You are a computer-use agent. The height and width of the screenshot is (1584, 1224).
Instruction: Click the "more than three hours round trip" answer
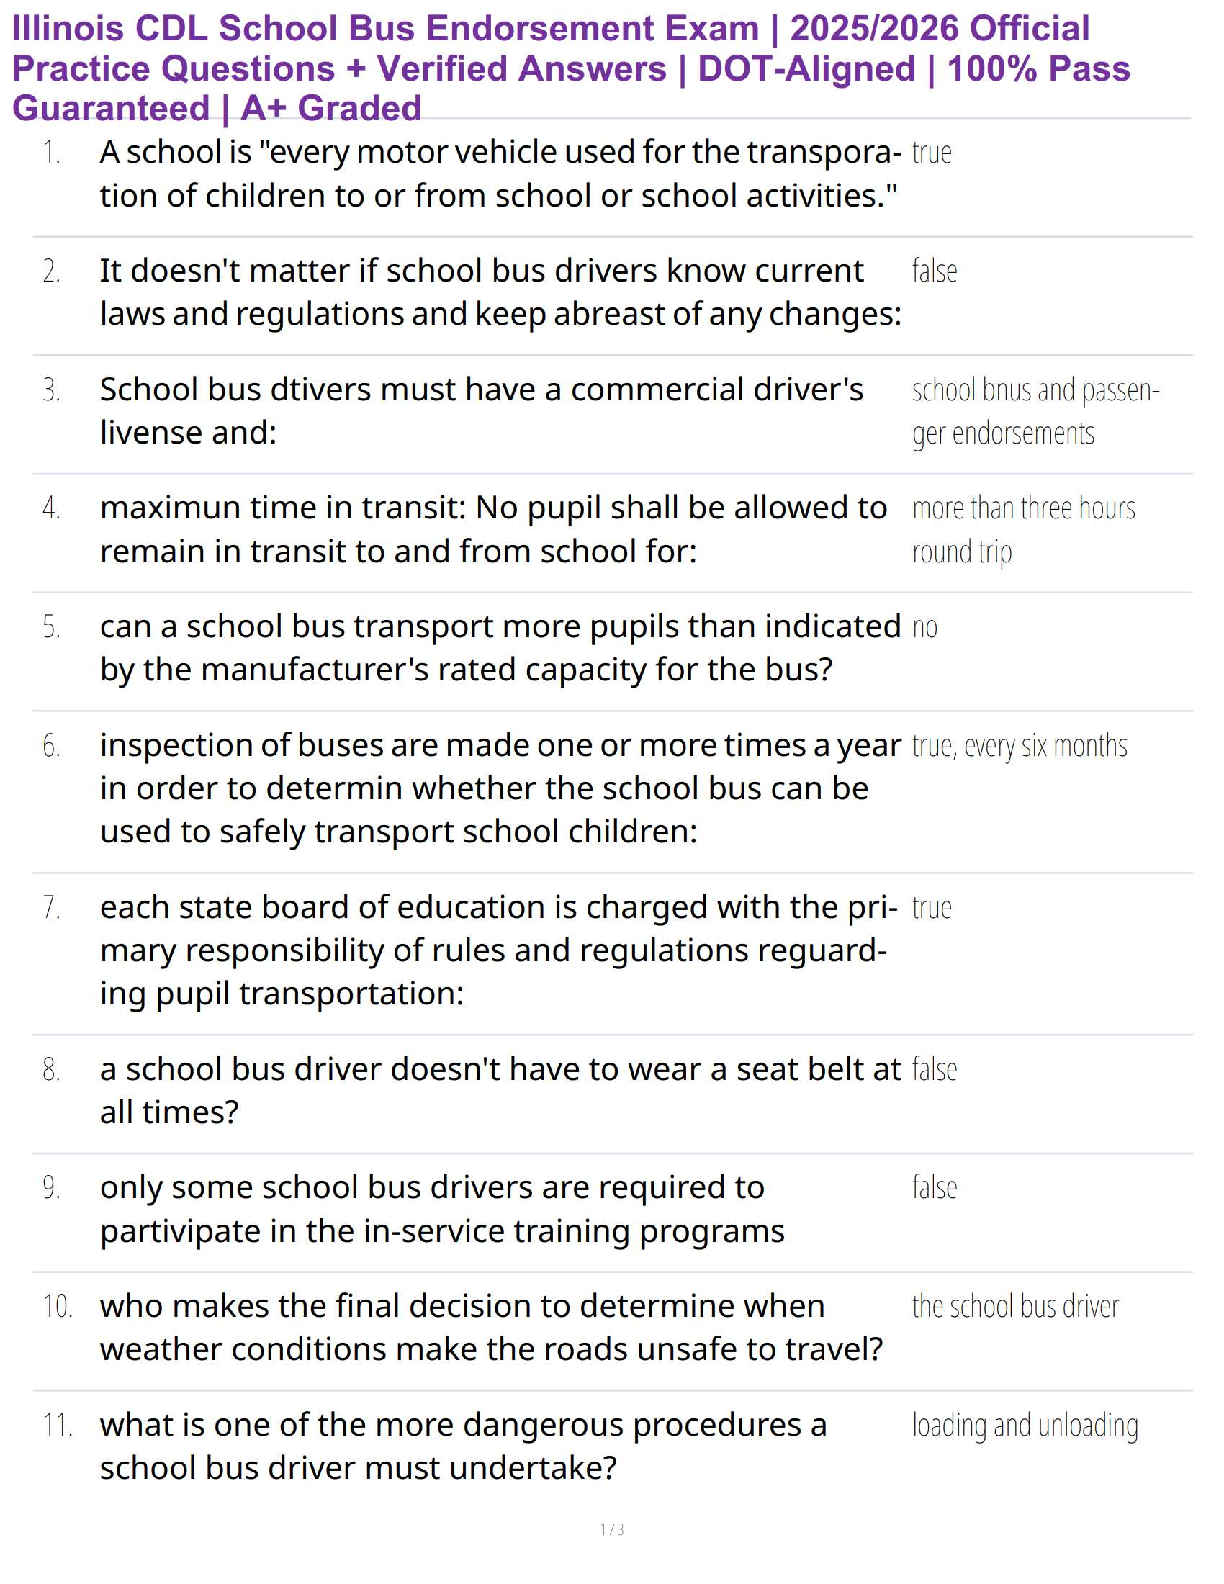(x=1023, y=529)
